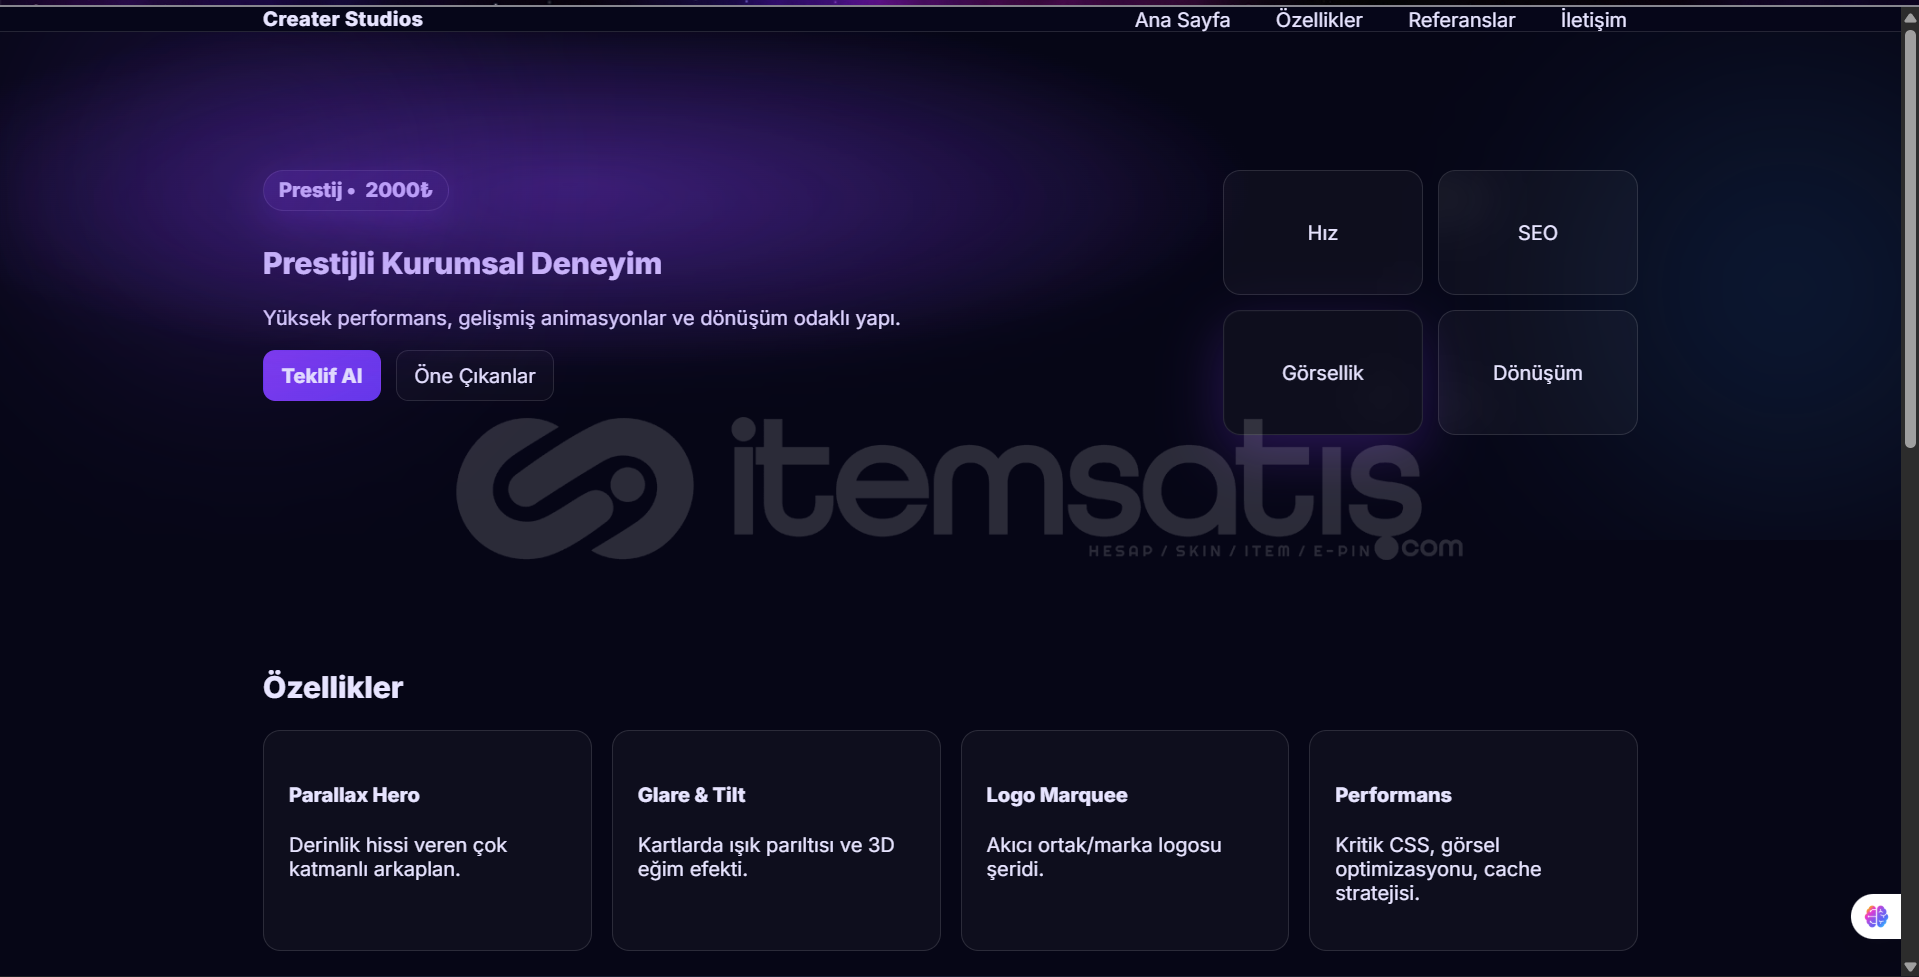1919x977 pixels.
Task: Open the brain assistant icon at the bottom right
Action: (x=1876, y=916)
